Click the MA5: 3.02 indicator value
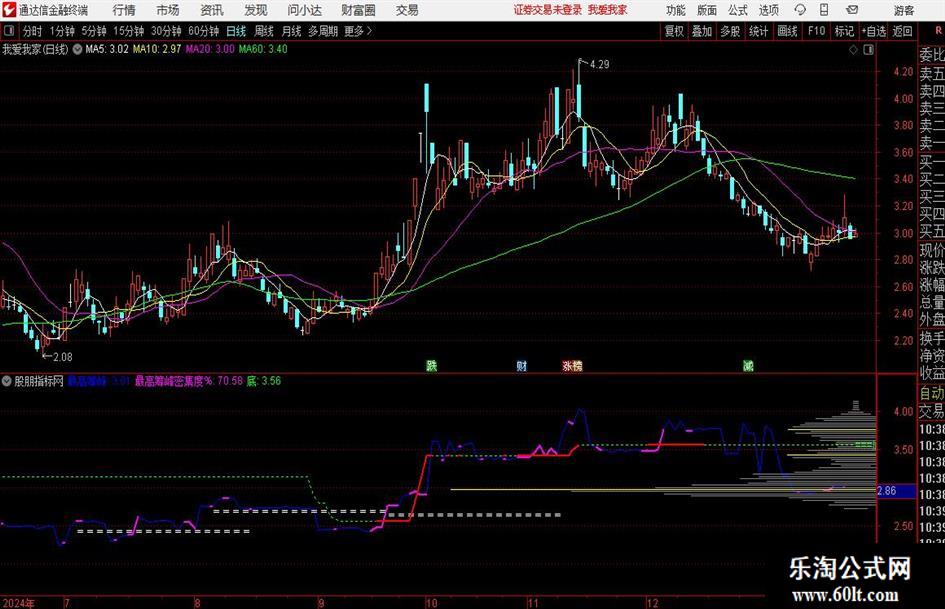 pos(107,49)
